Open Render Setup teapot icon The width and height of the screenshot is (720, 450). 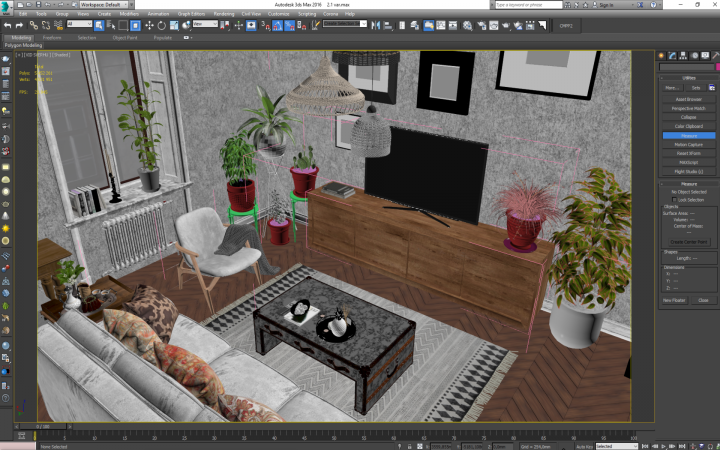[x=482, y=26]
